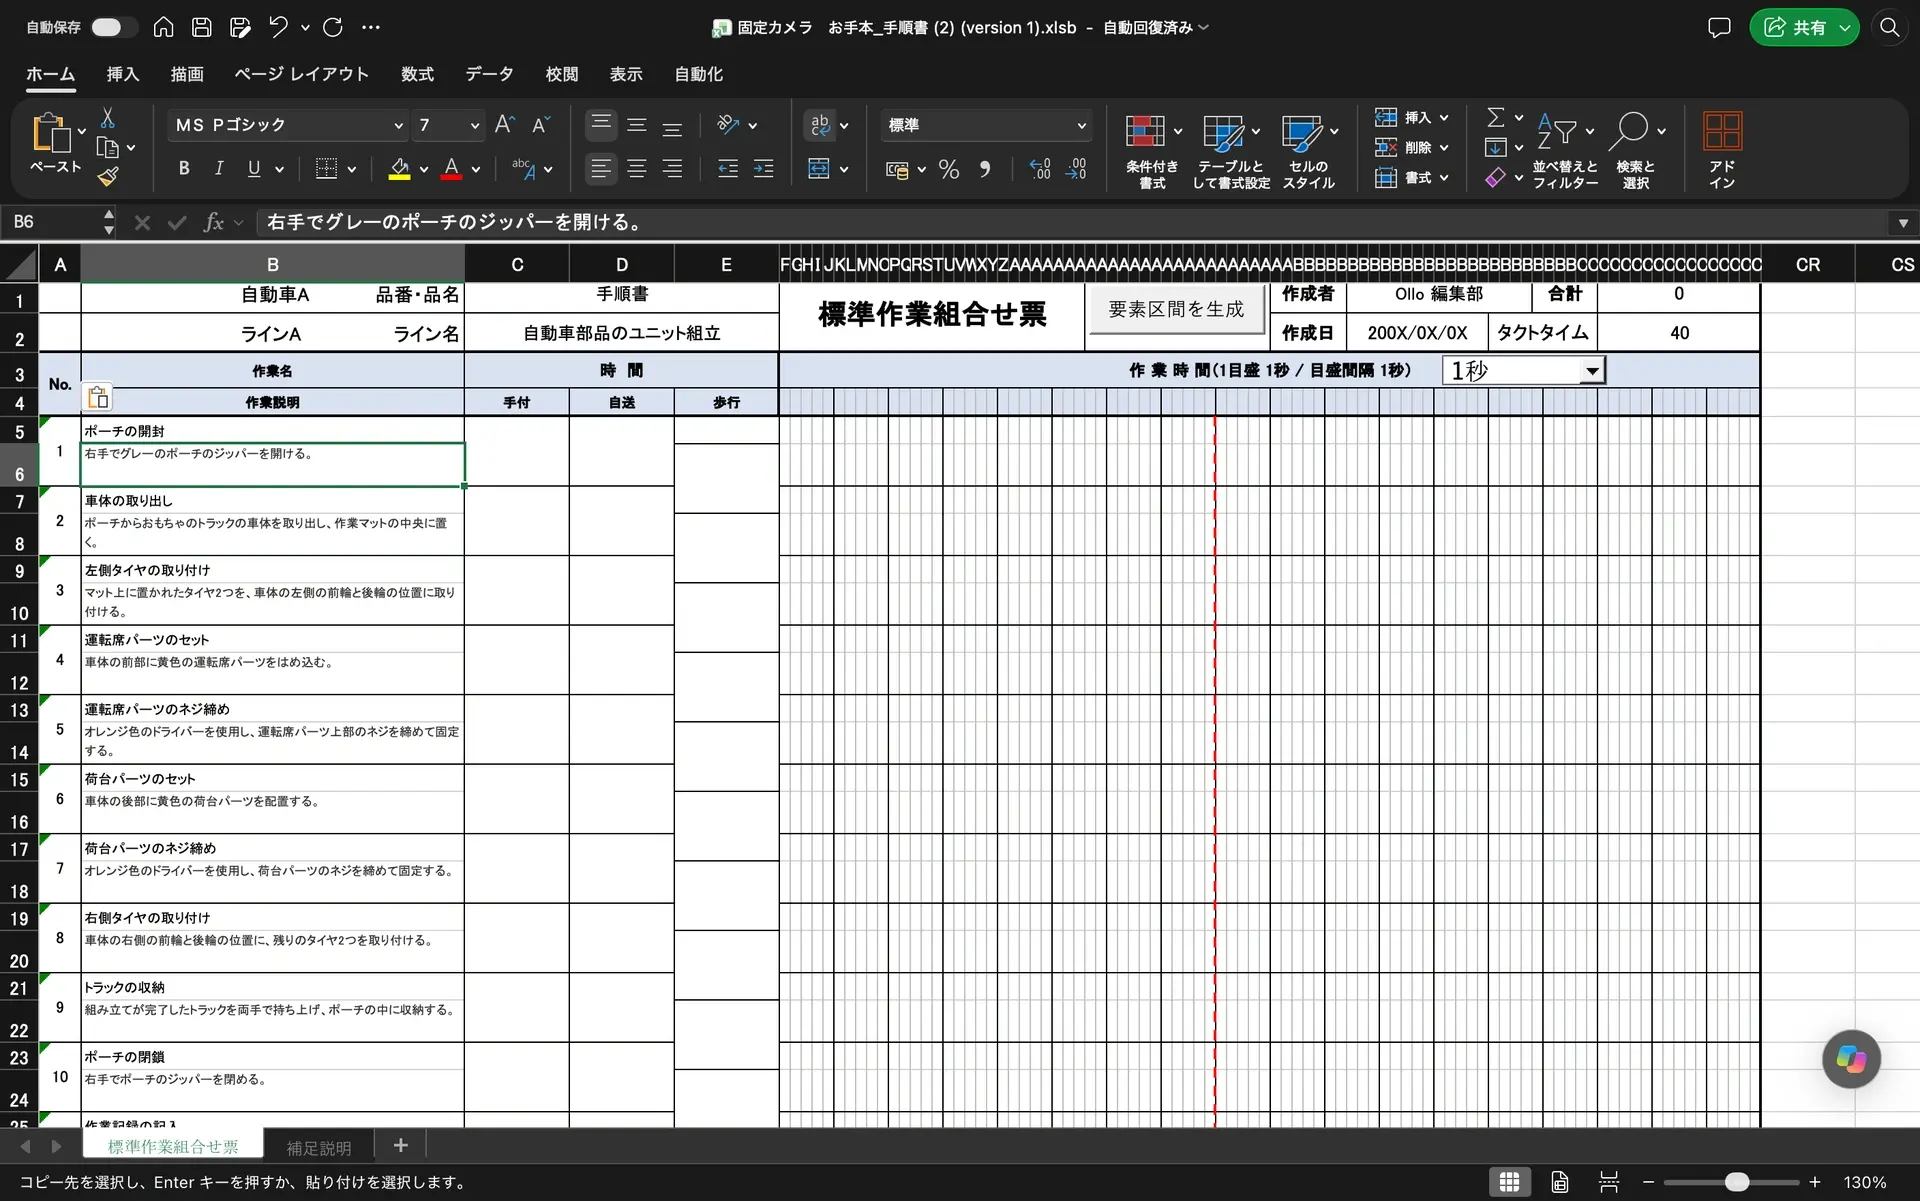Open the comments speech bubble icon
1920x1201 pixels.
1719,27
